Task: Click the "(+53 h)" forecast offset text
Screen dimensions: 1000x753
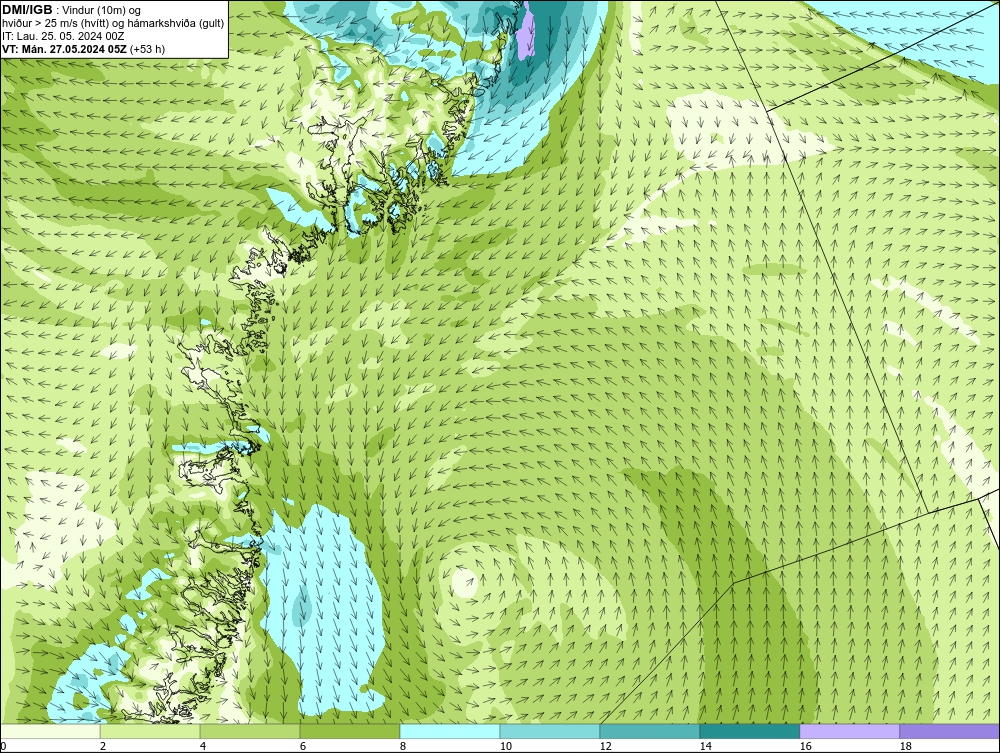Action: point(147,48)
